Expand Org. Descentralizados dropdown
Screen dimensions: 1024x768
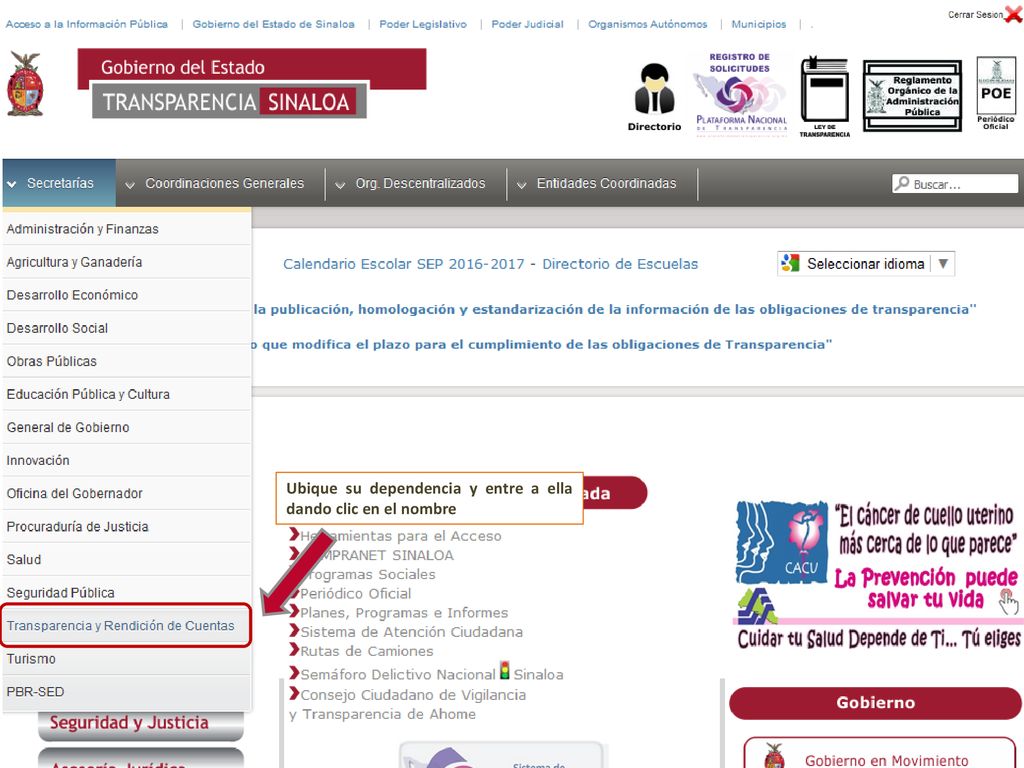pyautogui.click(x=415, y=184)
